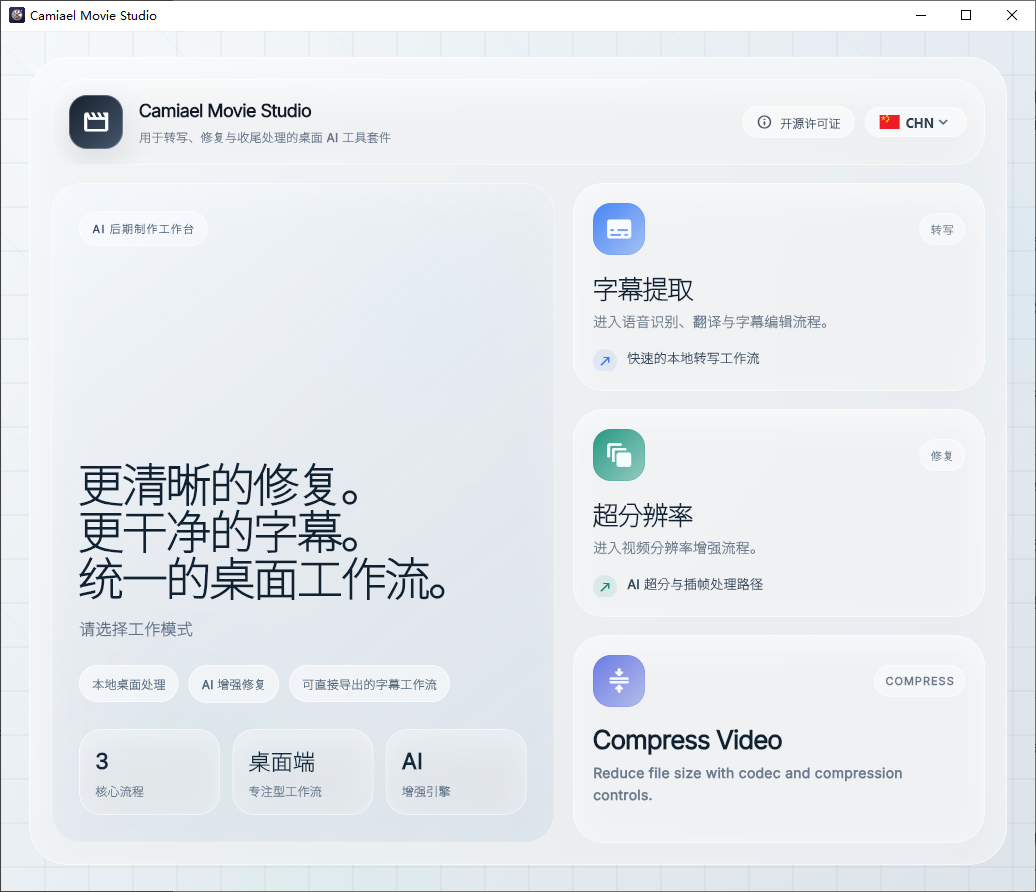The height and width of the screenshot is (892, 1036).
Task: Open the 超分辨率 upscale icon
Action: tap(618, 455)
